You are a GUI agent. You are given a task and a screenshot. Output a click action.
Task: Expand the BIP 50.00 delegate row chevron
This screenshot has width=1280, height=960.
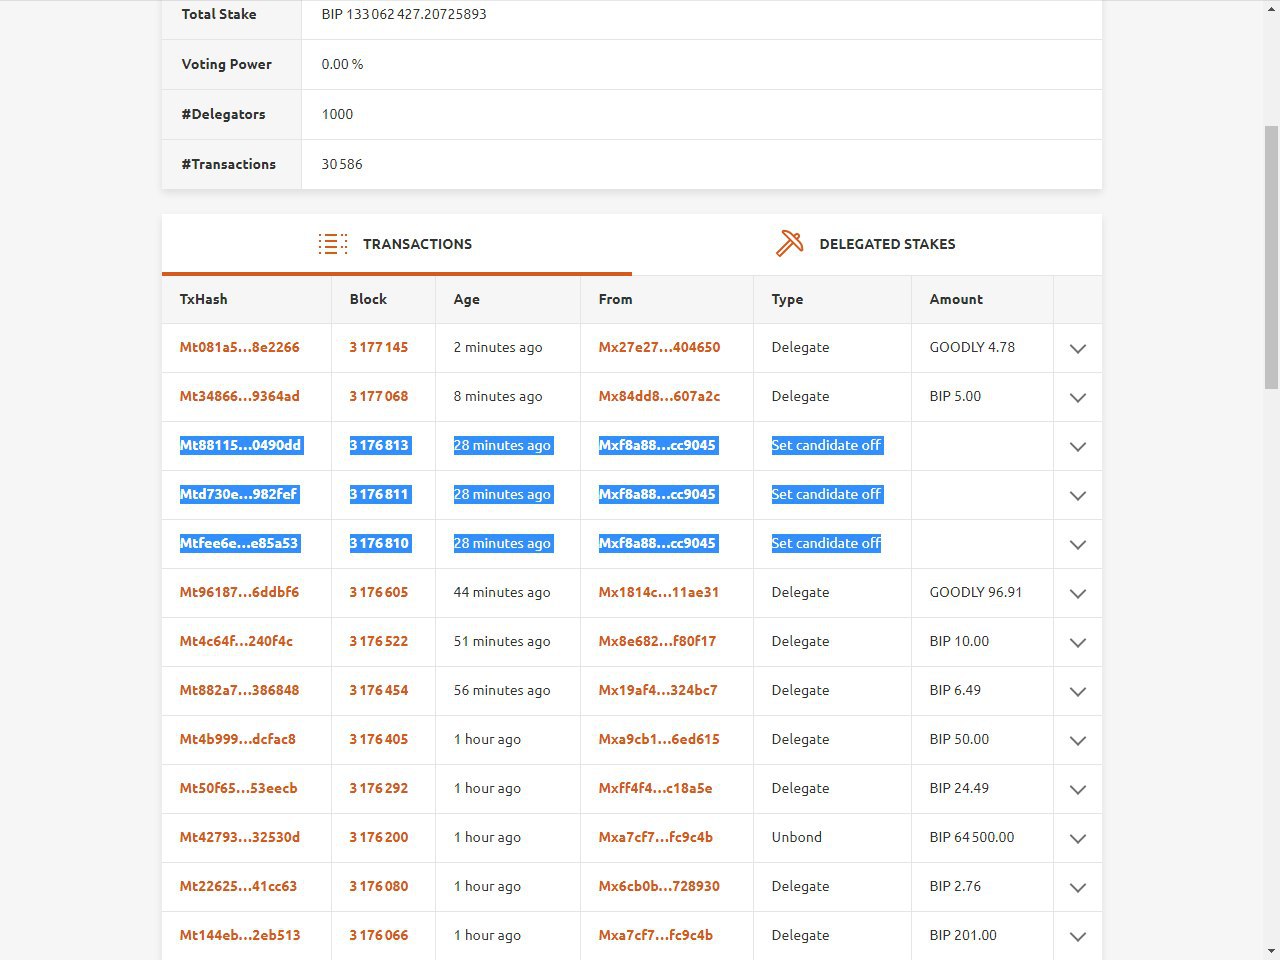click(1077, 741)
